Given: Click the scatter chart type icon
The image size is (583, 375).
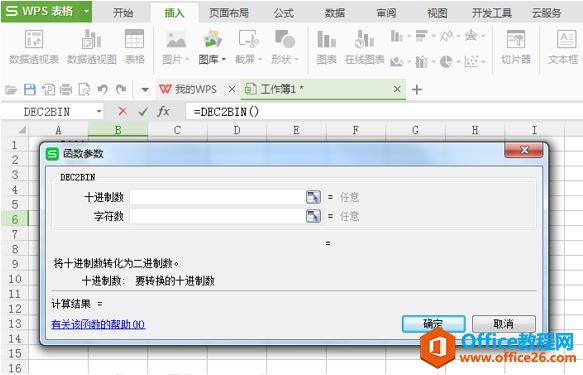Looking at the screenshot, I should [471, 61].
